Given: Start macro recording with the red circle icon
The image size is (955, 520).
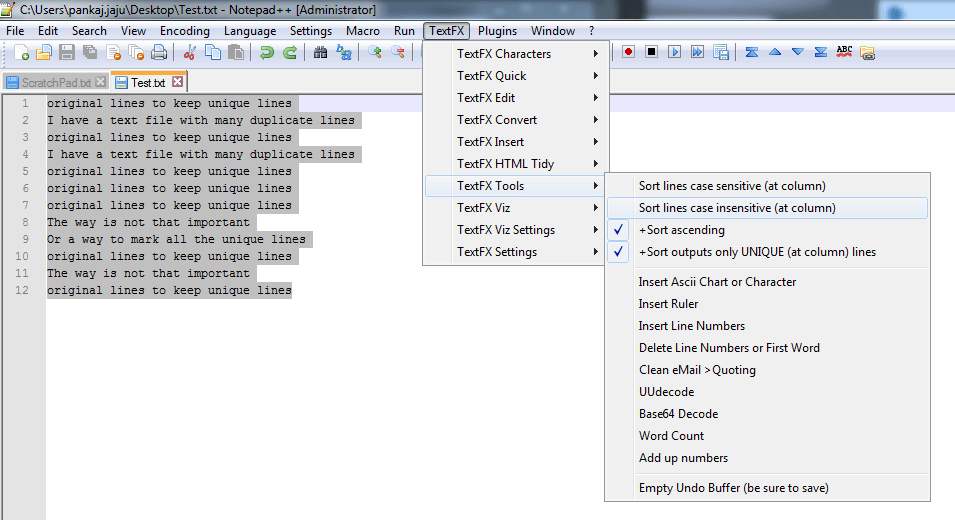Looking at the screenshot, I should 629,53.
